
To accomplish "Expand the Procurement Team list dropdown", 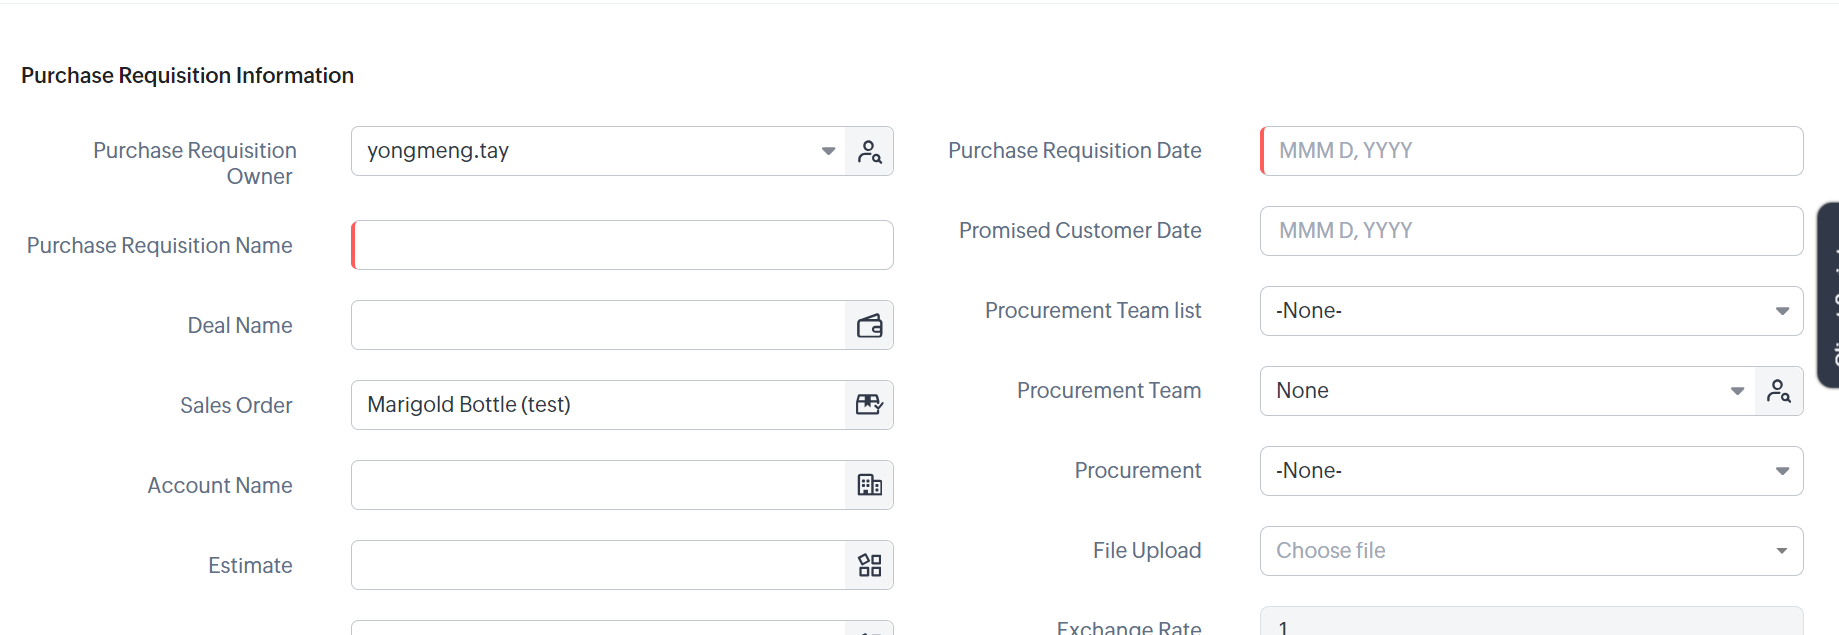I will coord(1781,311).
